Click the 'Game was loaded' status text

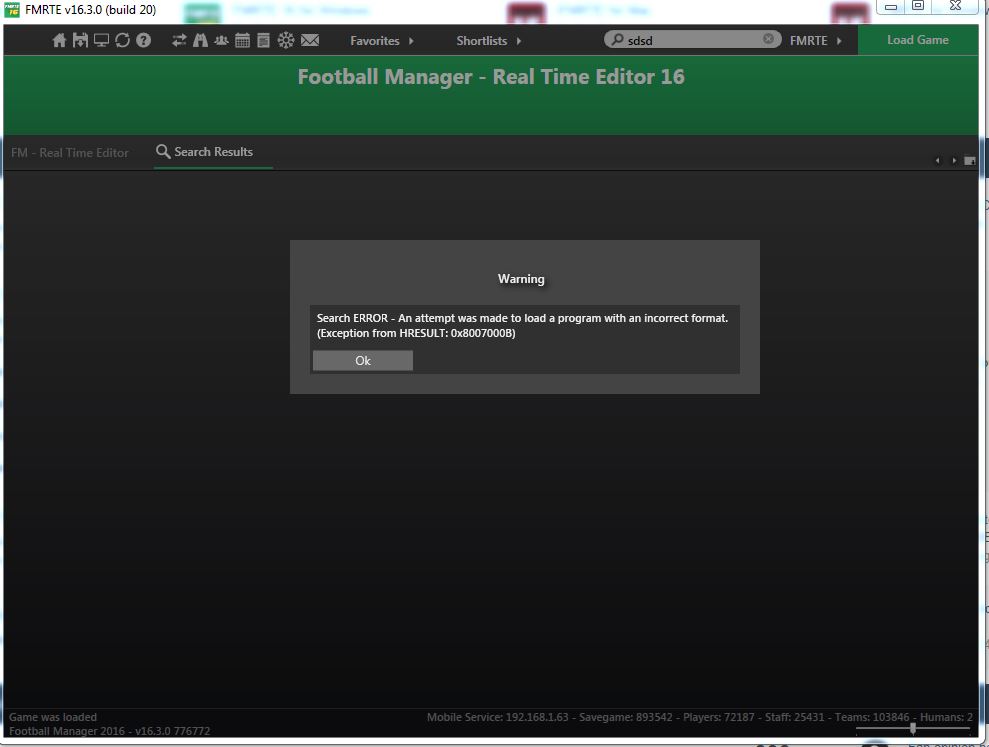[x=53, y=717]
